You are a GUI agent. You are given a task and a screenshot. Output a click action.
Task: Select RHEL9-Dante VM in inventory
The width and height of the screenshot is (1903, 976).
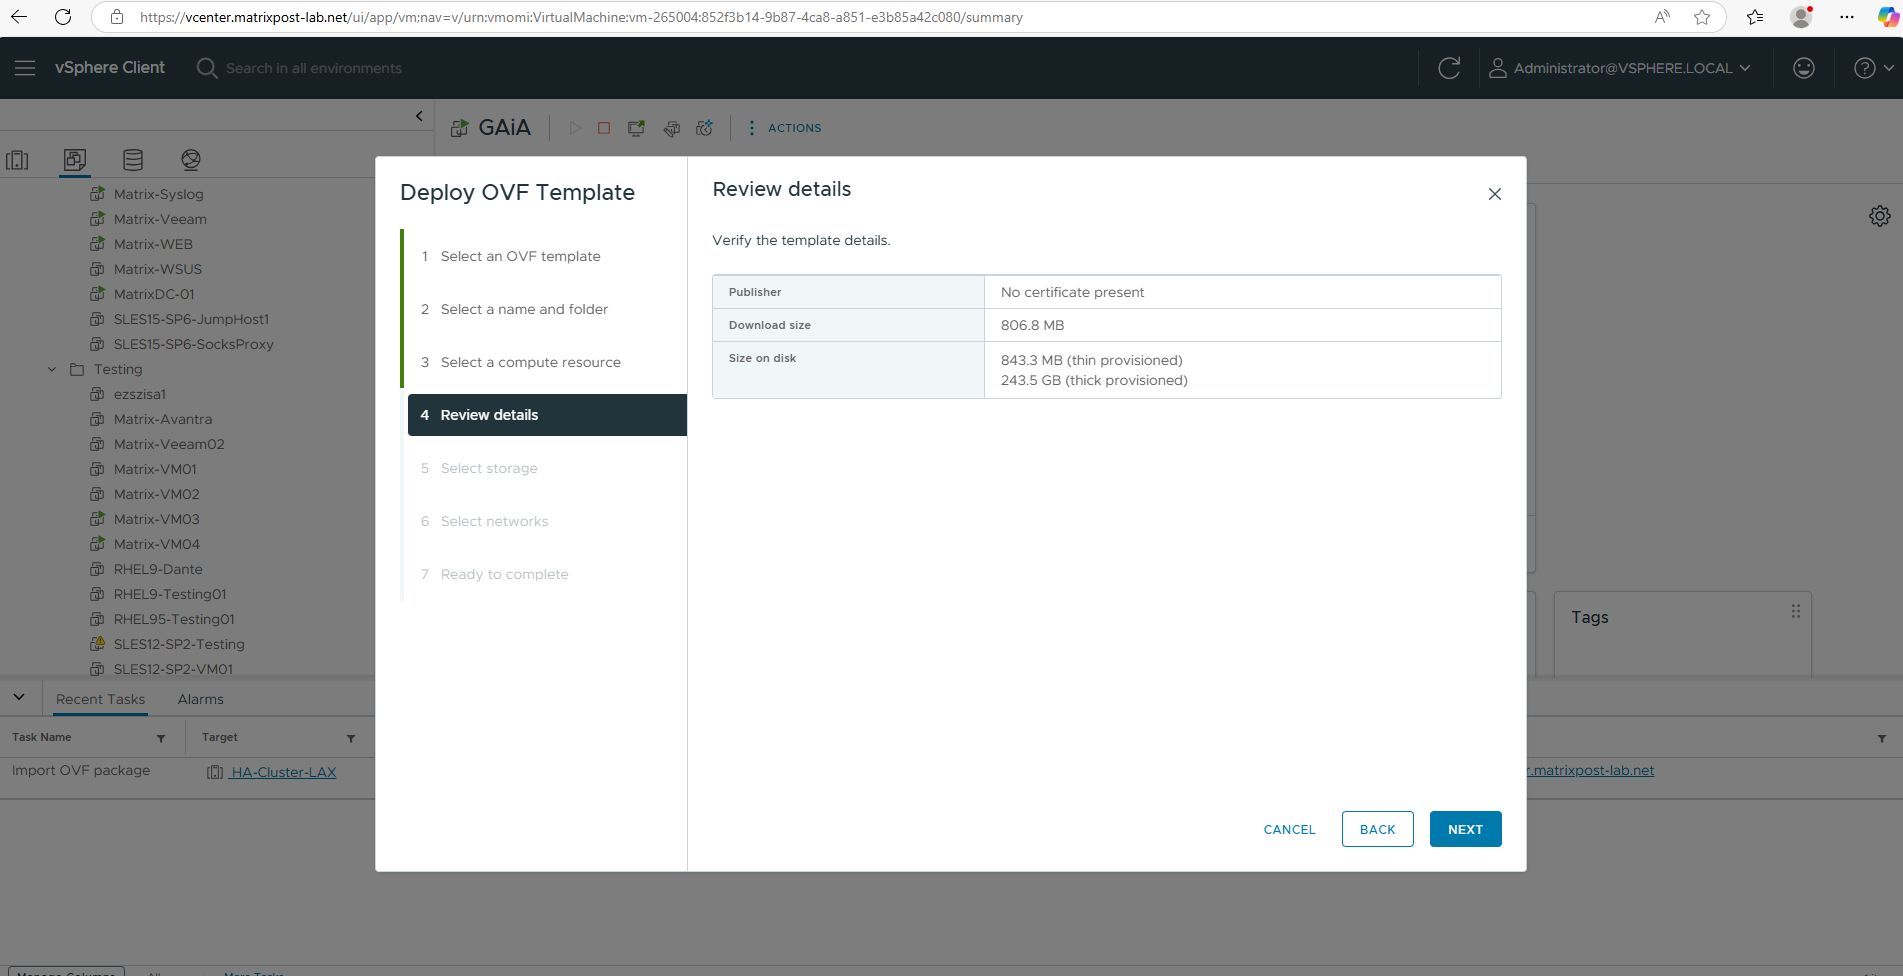[x=158, y=569]
